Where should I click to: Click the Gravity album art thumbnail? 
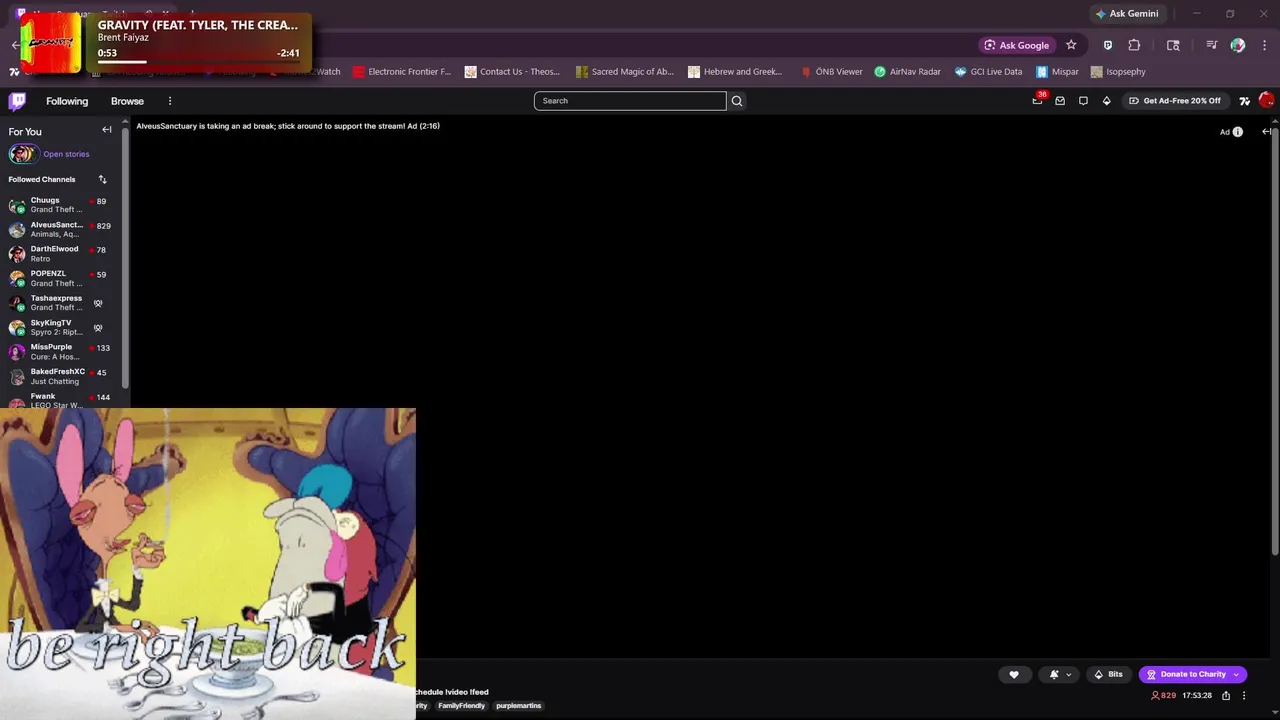click(50, 42)
